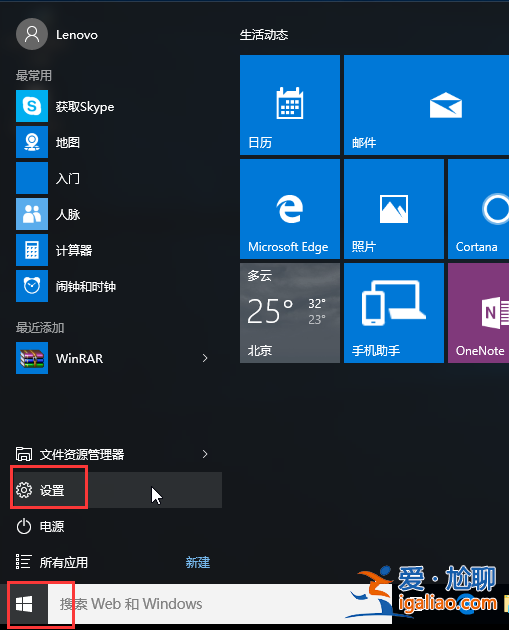Image resolution: width=509 pixels, height=630 pixels.
Task: Click the 闹钟和时钟 text label
Action: click(86, 286)
